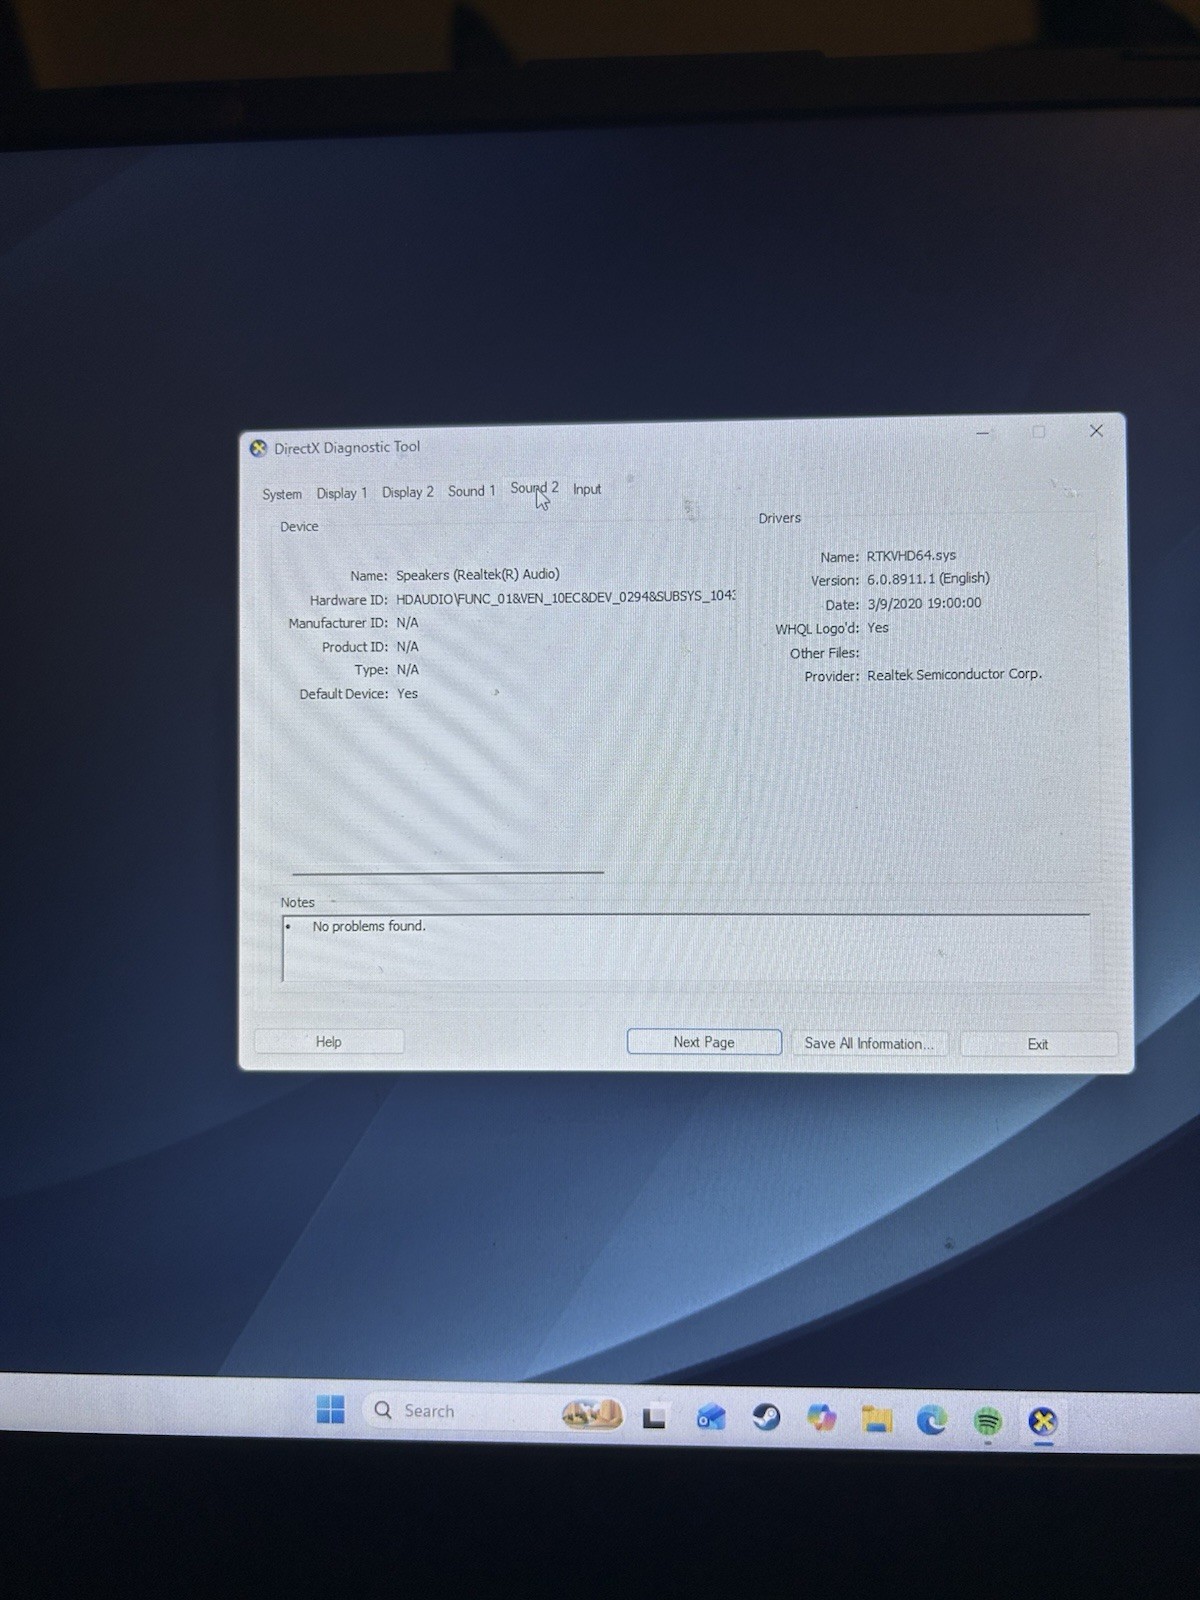Launch Steam from the taskbar

tap(766, 1417)
